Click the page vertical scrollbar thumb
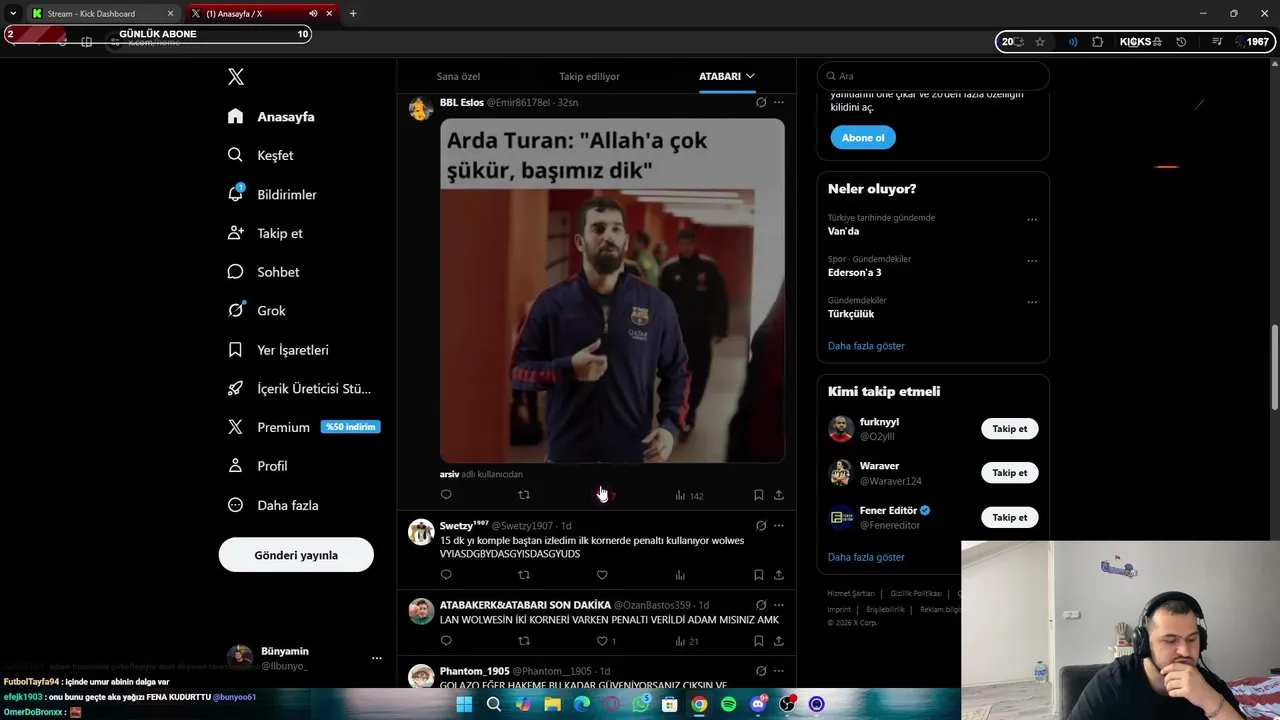This screenshot has width=1280, height=720. click(x=1274, y=368)
